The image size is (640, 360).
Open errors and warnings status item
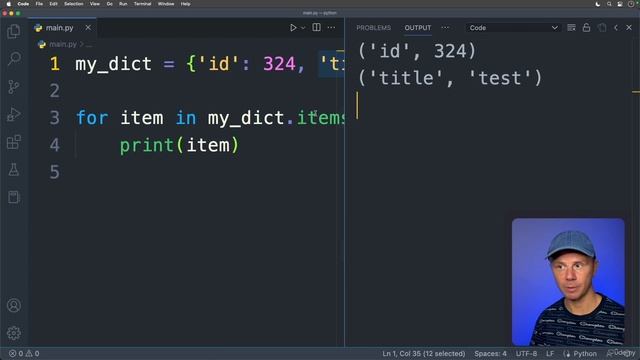(24, 353)
